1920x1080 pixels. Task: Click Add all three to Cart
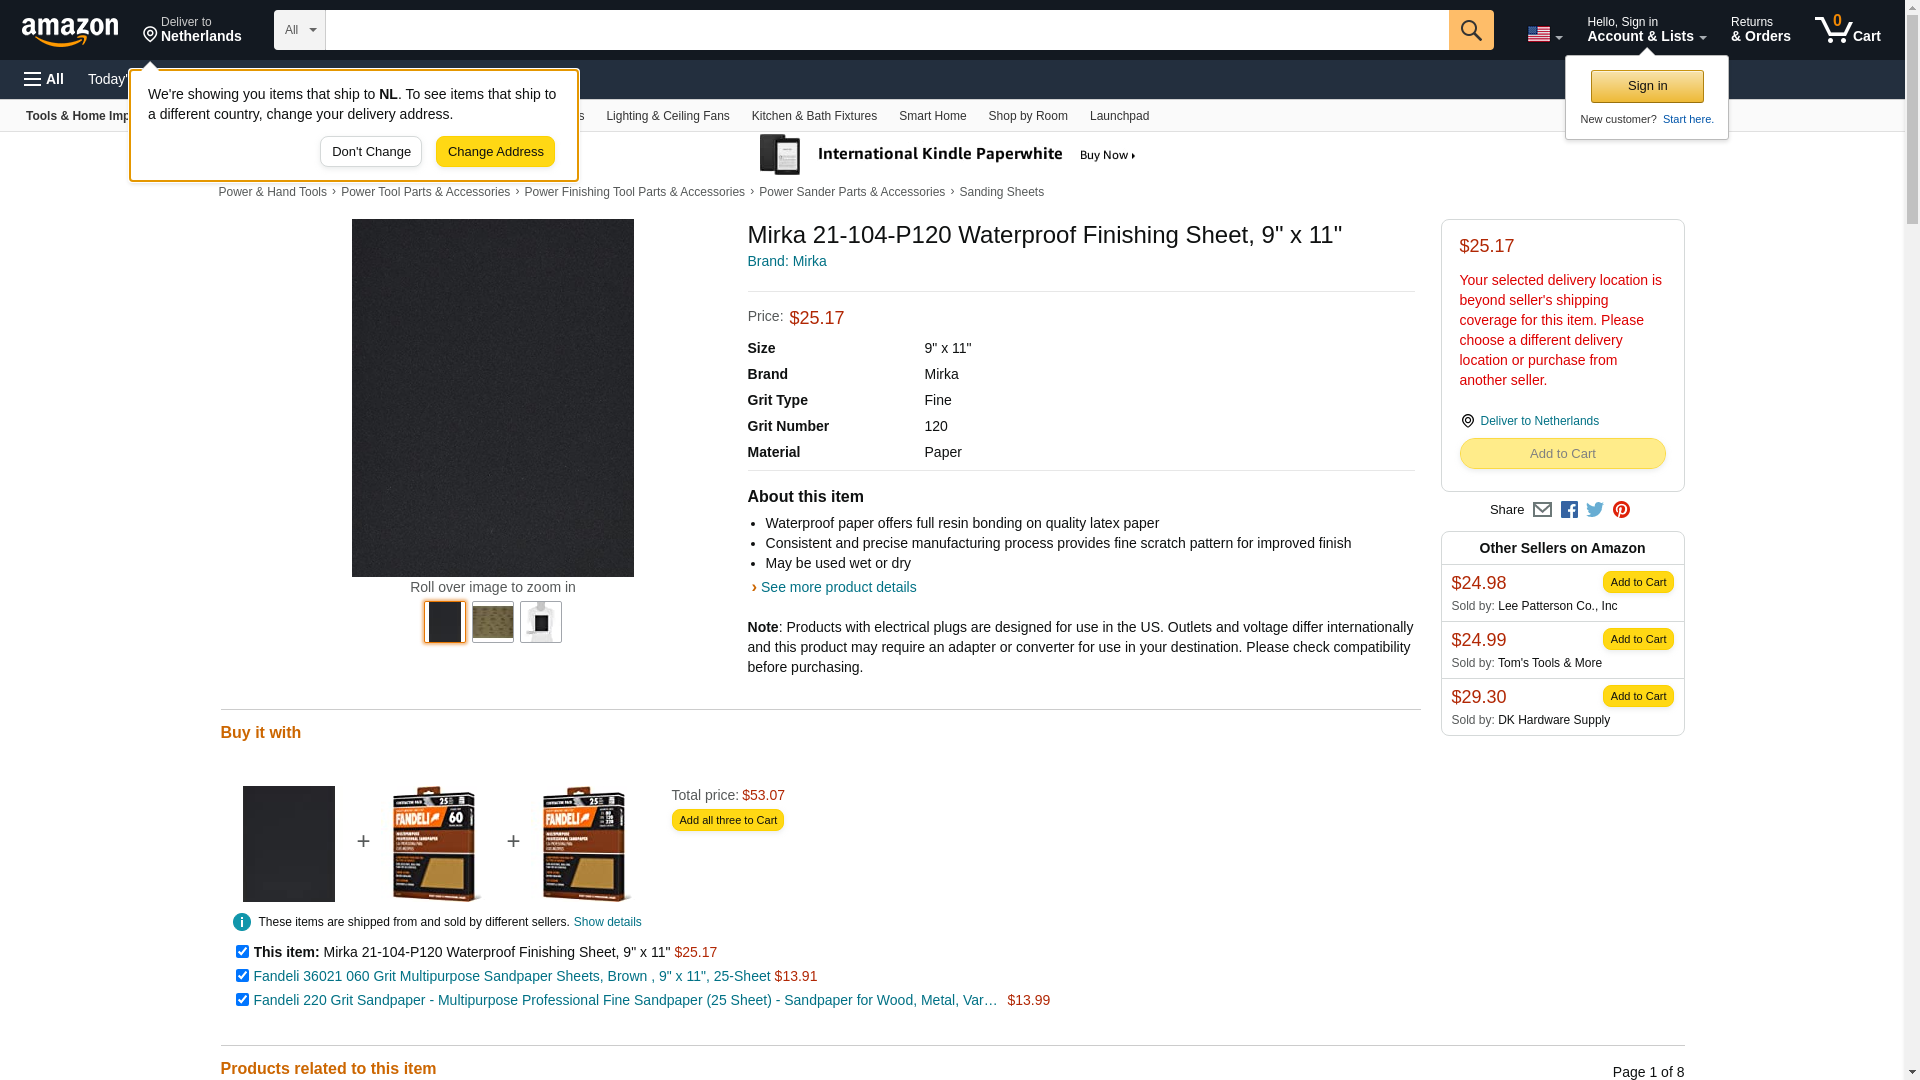pos(727,820)
